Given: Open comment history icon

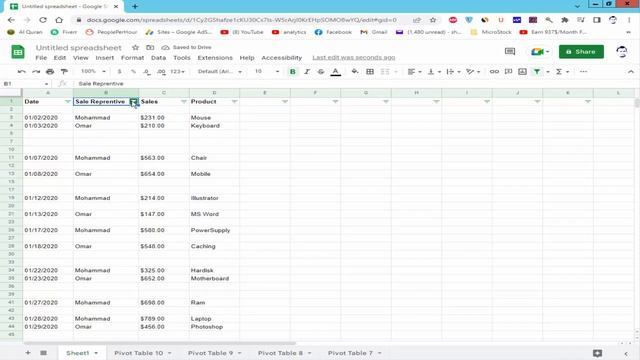Looking at the screenshot, I should tap(510, 51).
